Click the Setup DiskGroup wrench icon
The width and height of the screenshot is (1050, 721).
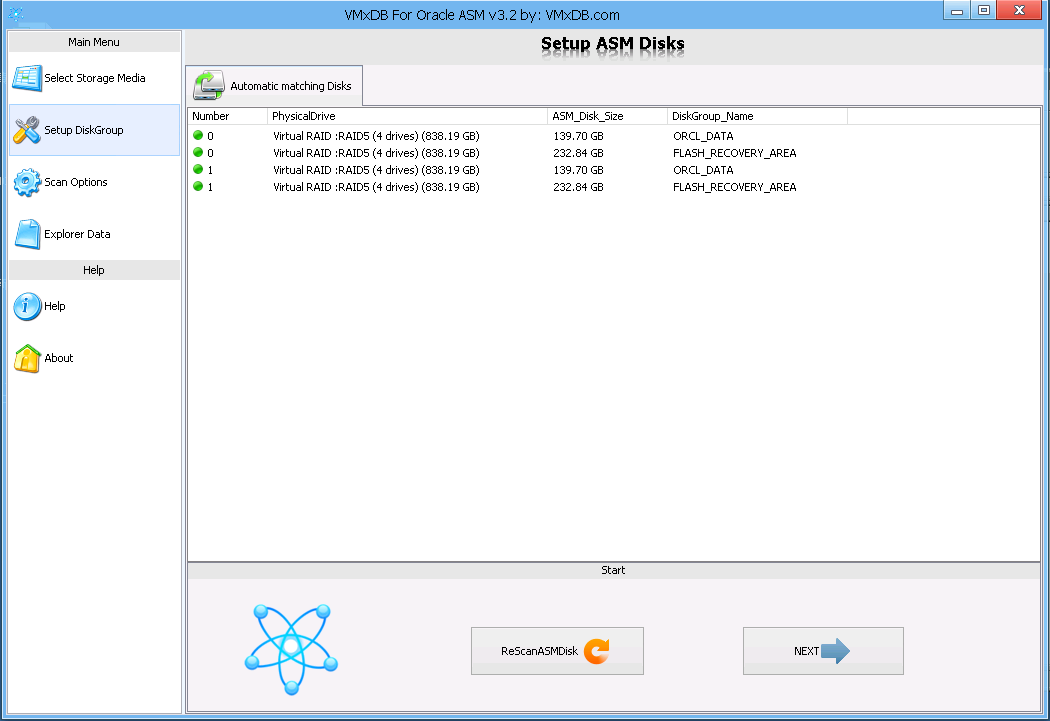(x=27, y=130)
